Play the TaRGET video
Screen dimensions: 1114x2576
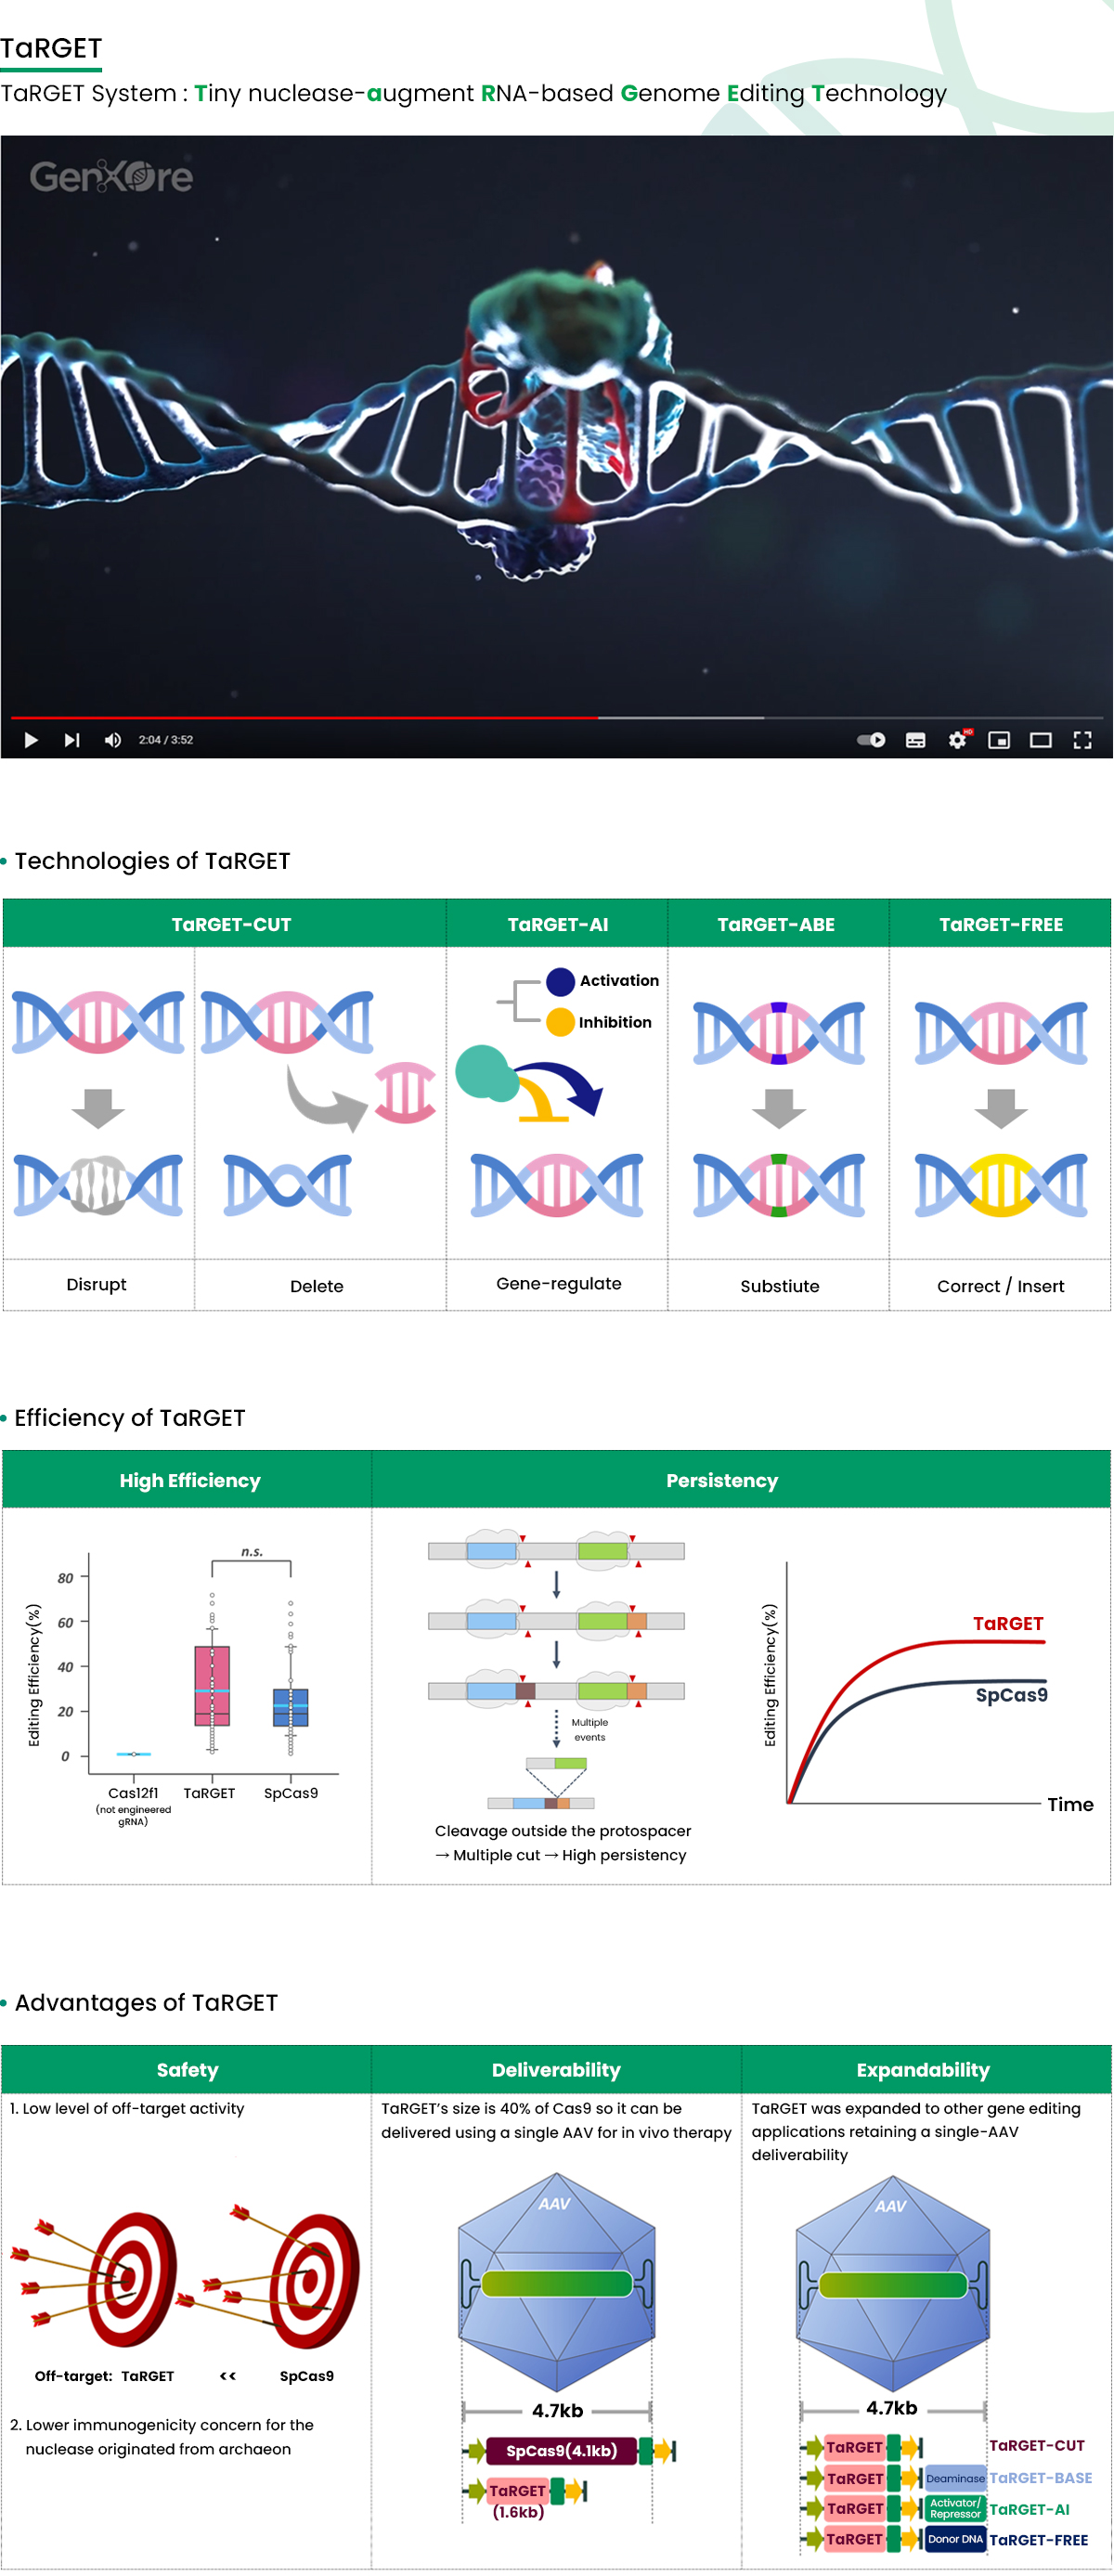[31, 740]
